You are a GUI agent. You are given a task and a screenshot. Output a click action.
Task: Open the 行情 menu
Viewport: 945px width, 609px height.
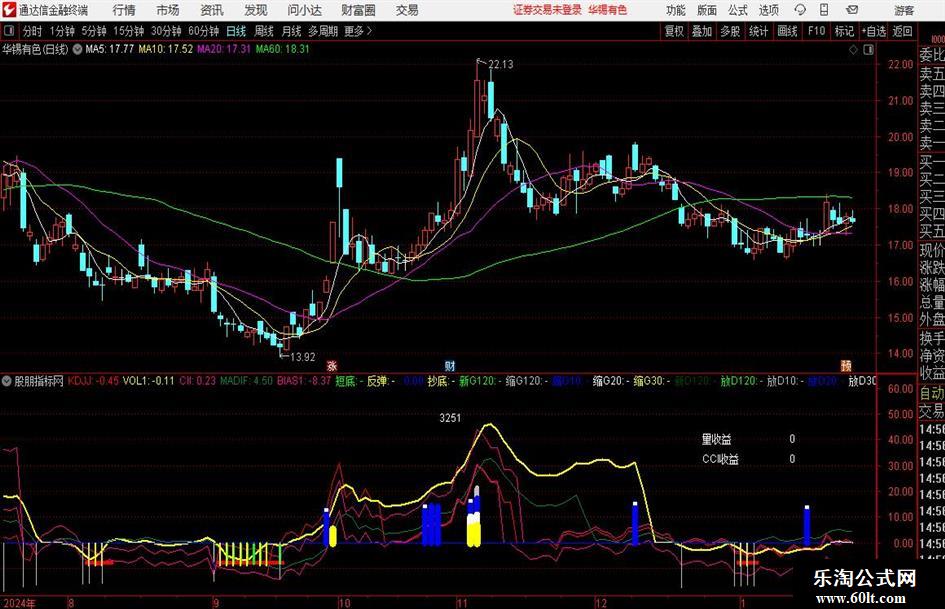pyautogui.click(x=124, y=10)
